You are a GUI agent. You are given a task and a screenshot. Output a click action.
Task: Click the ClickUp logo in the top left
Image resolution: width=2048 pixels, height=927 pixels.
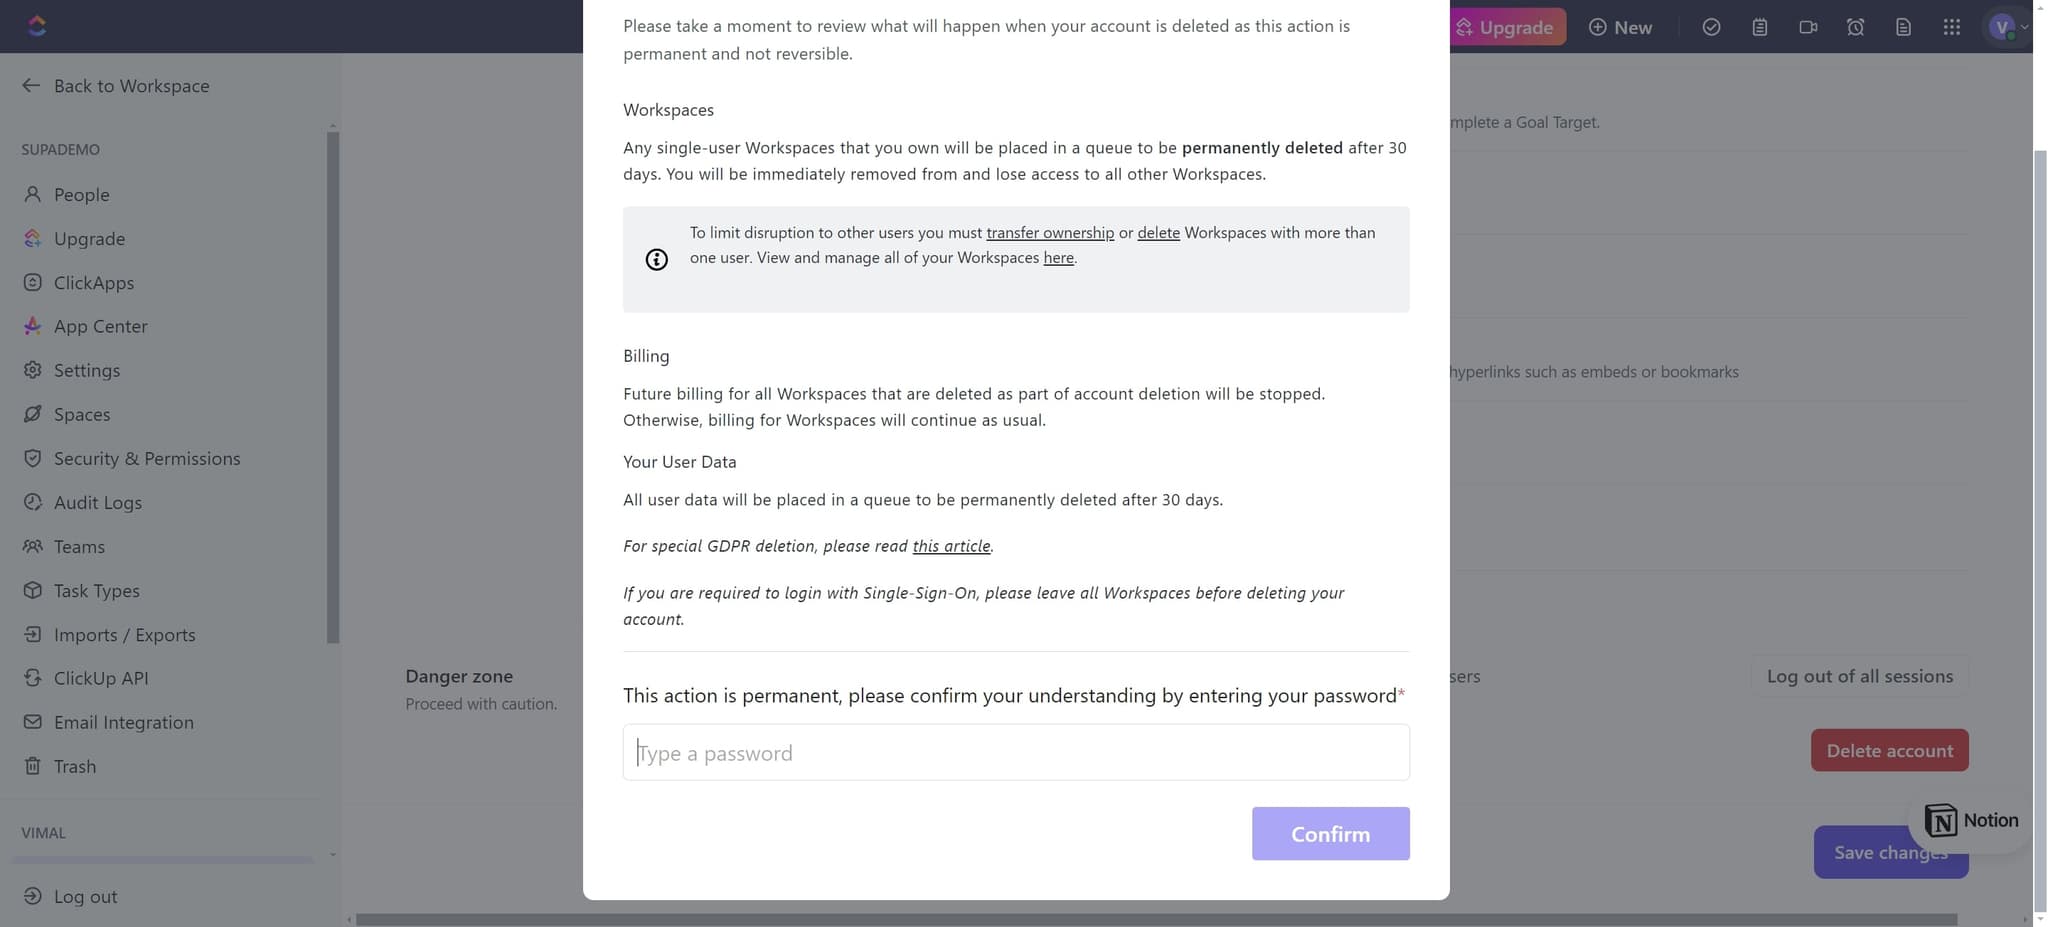[37, 25]
